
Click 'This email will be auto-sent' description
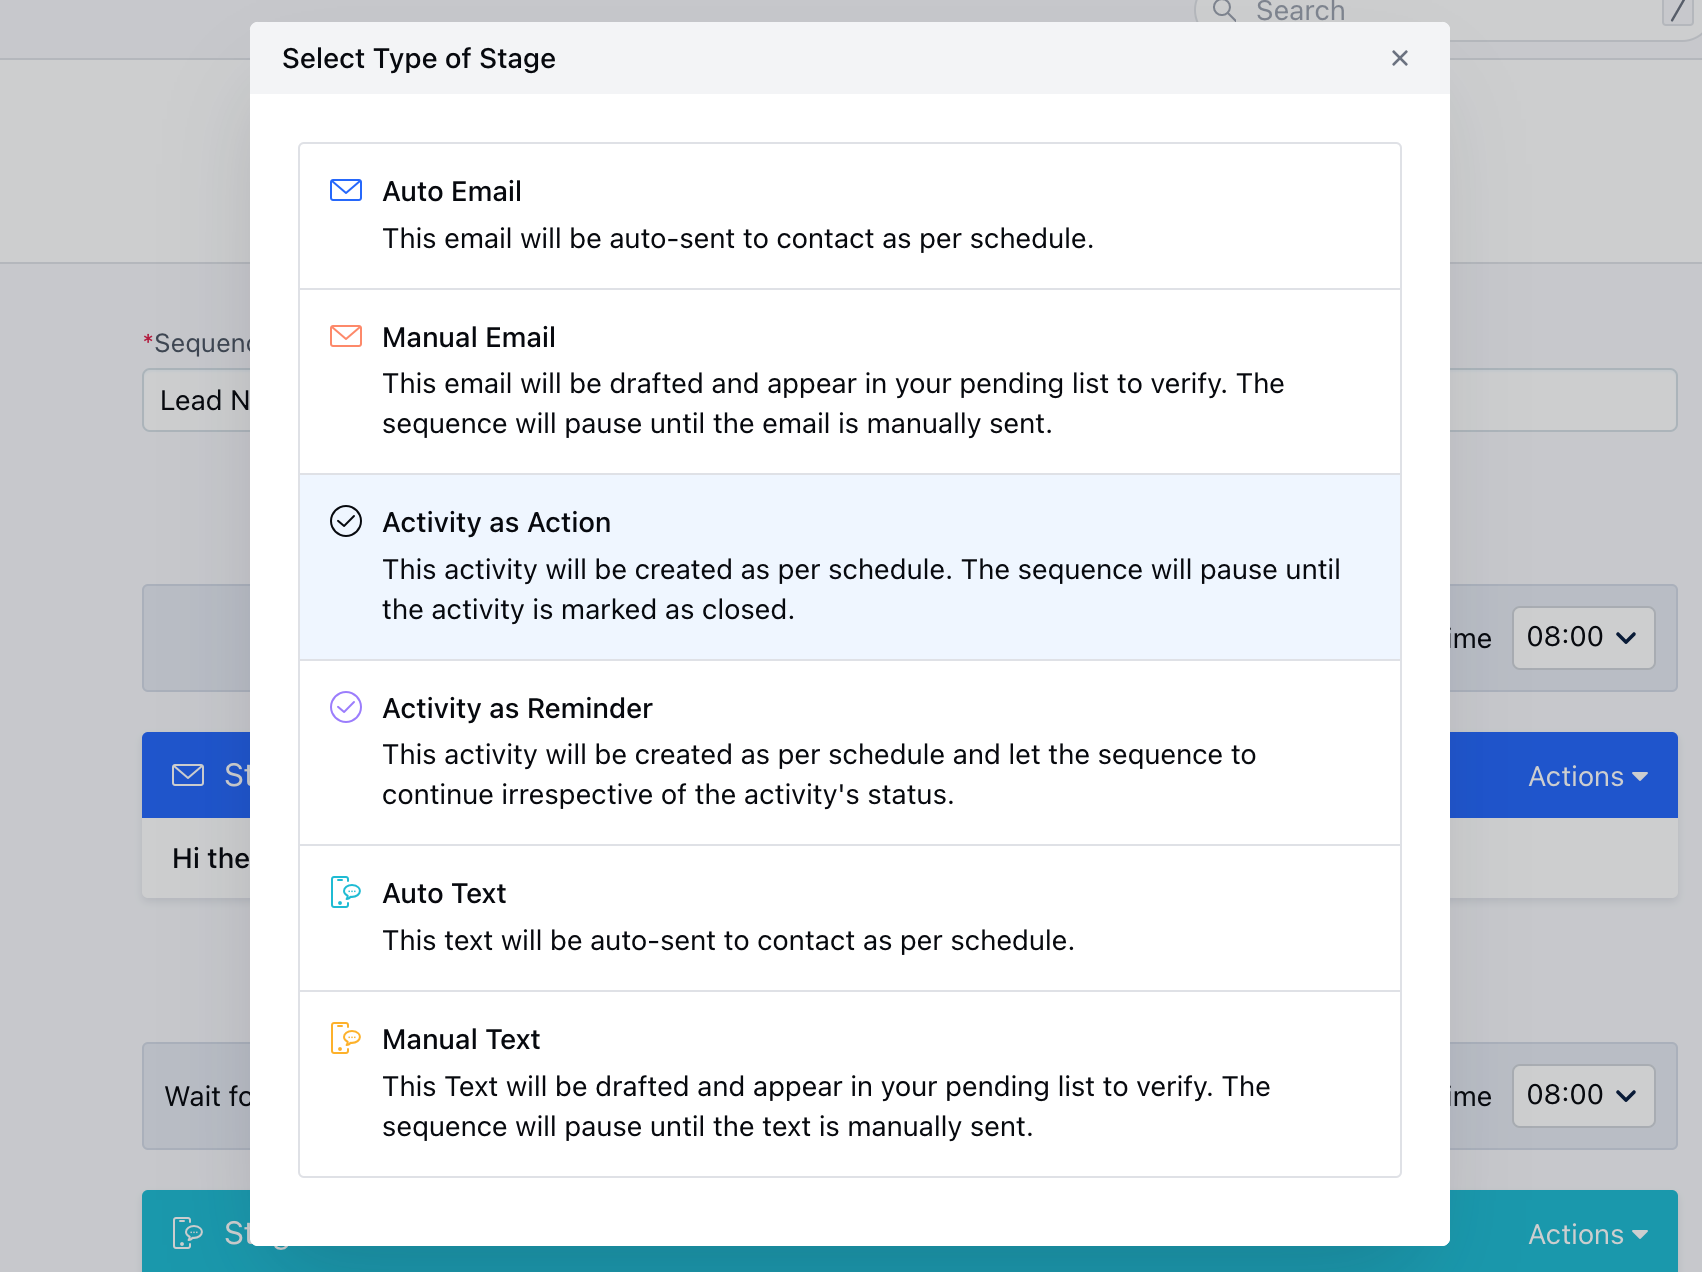point(738,238)
